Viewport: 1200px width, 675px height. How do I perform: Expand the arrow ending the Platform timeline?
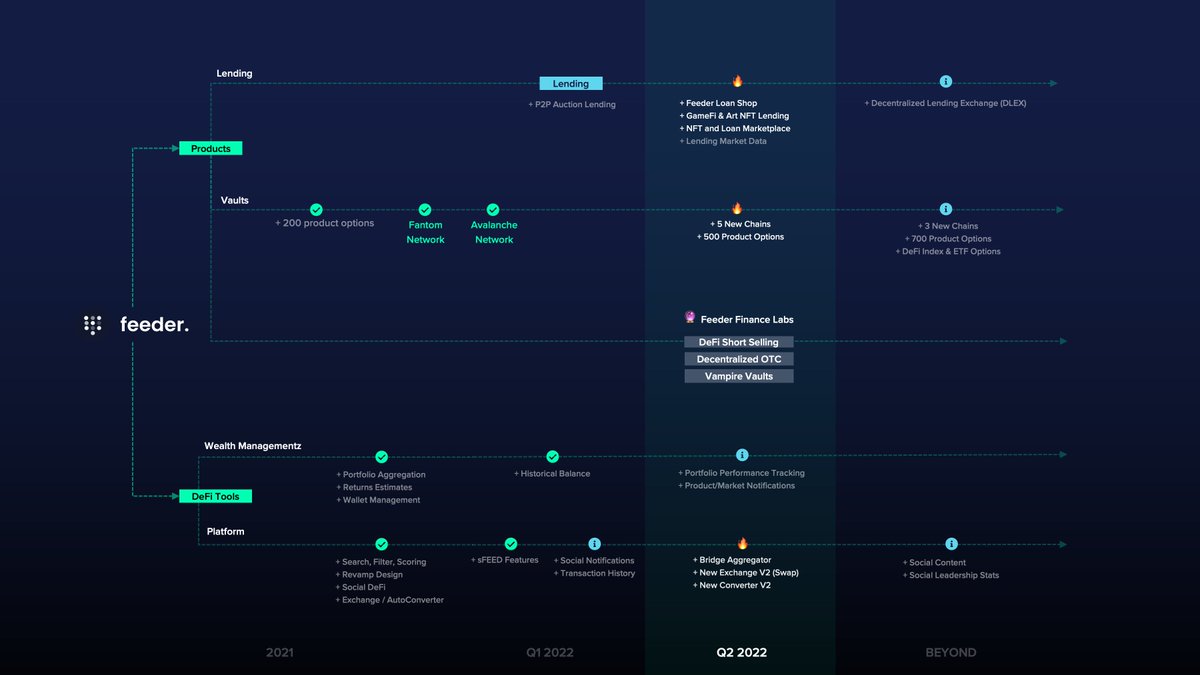pos(1060,544)
